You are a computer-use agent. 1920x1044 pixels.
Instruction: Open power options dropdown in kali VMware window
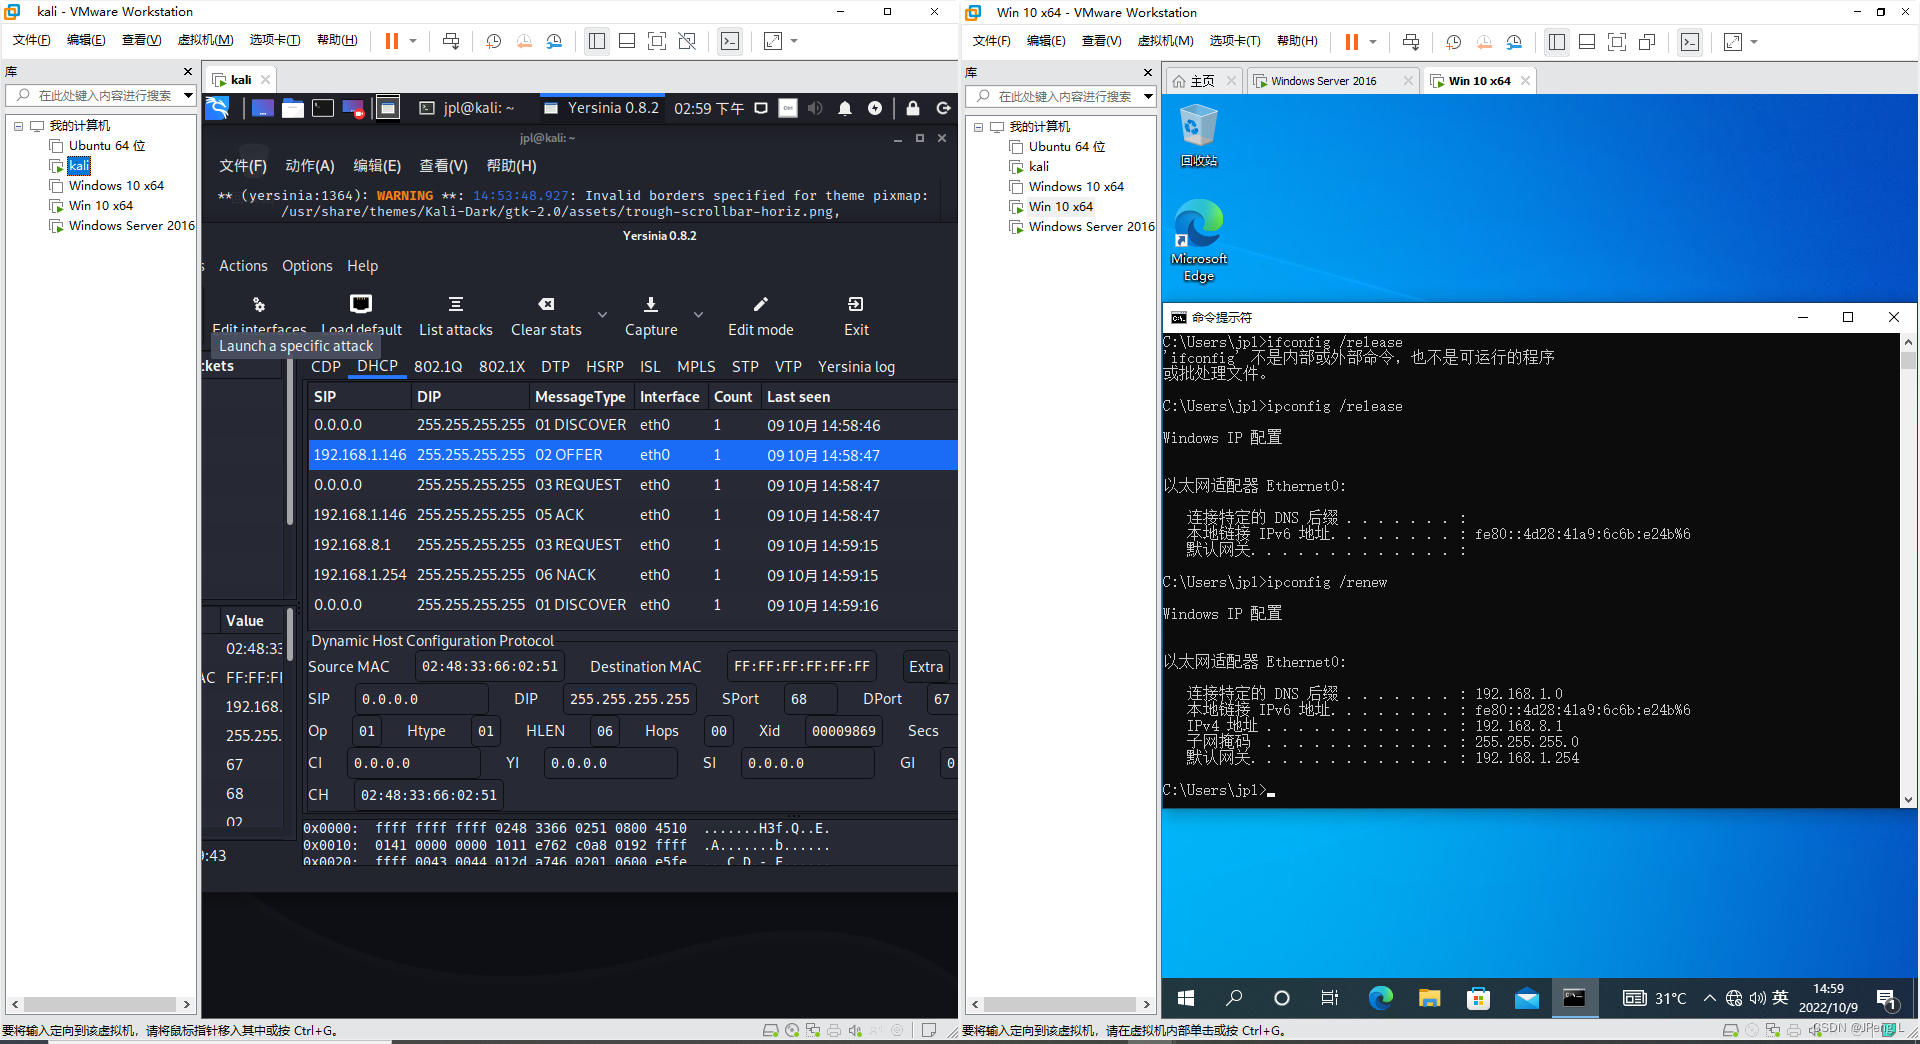click(x=413, y=41)
